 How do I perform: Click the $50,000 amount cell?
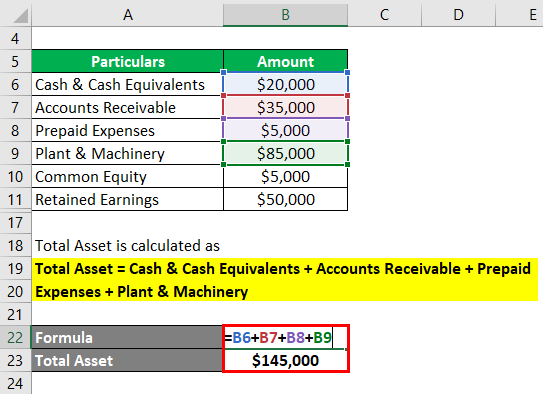[x=285, y=199]
